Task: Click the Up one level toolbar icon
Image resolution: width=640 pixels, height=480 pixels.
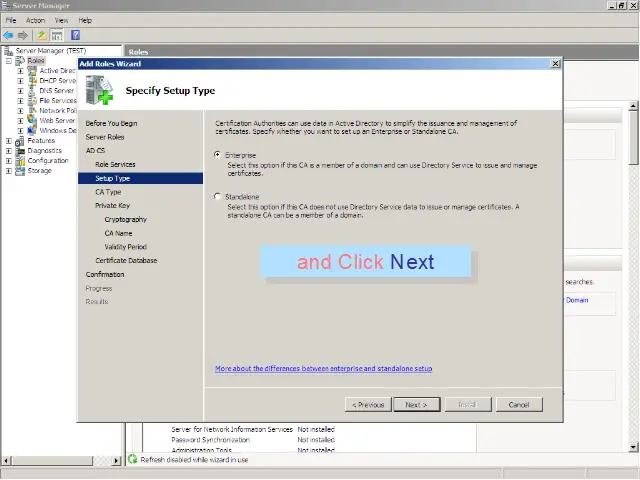Action: click(x=42, y=36)
